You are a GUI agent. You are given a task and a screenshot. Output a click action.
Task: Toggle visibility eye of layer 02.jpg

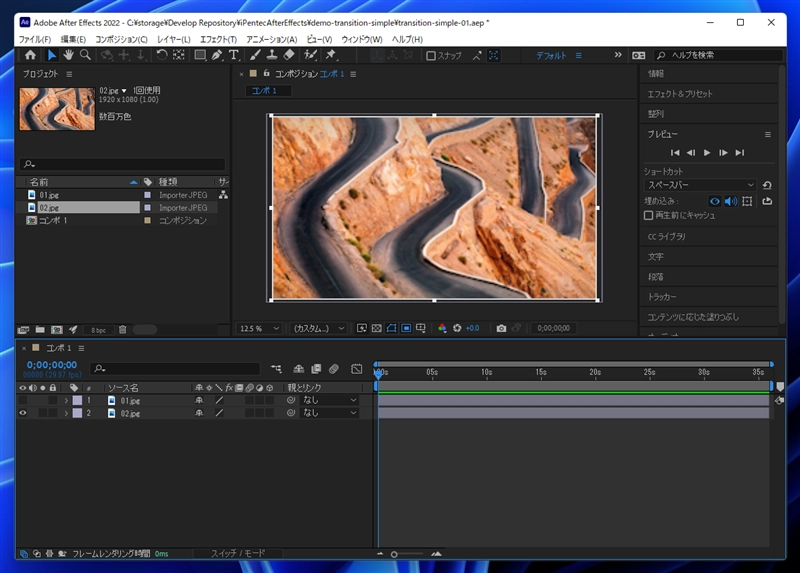pos(23,413)
